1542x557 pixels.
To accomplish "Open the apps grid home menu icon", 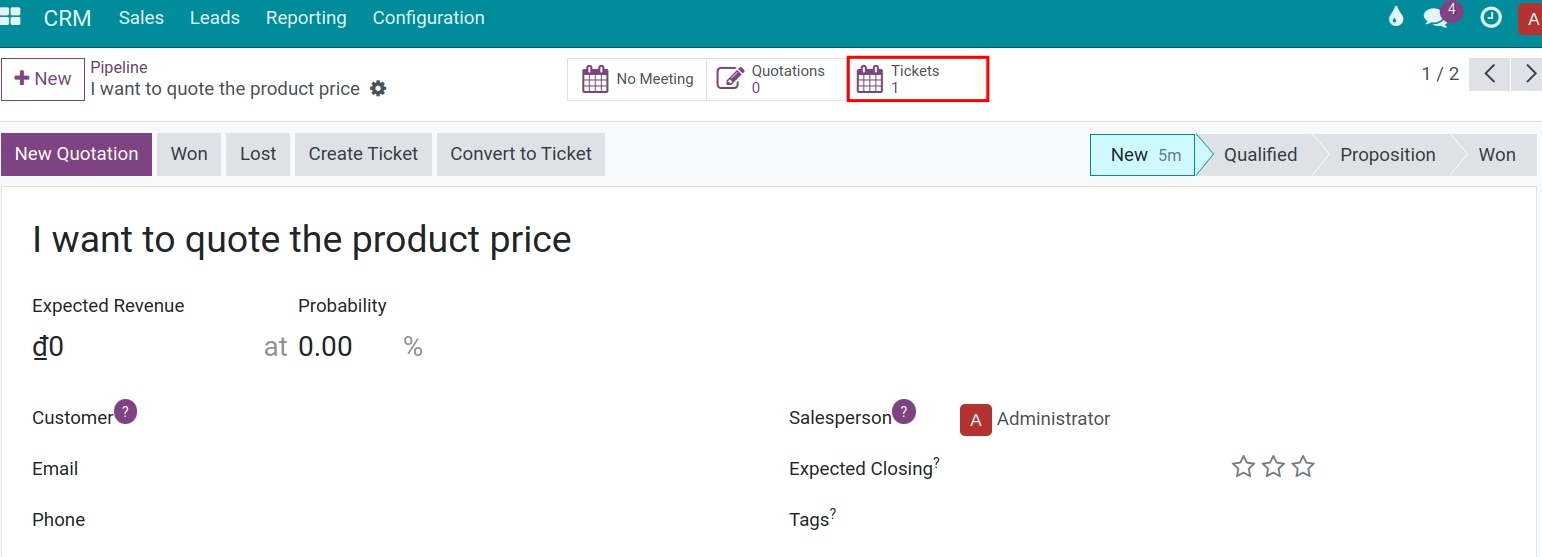I will point(10,17).
